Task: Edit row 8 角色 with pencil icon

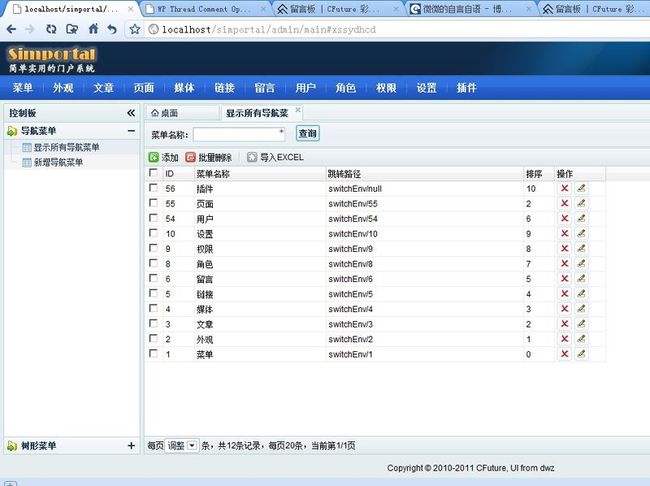Action: pos(581,264)
